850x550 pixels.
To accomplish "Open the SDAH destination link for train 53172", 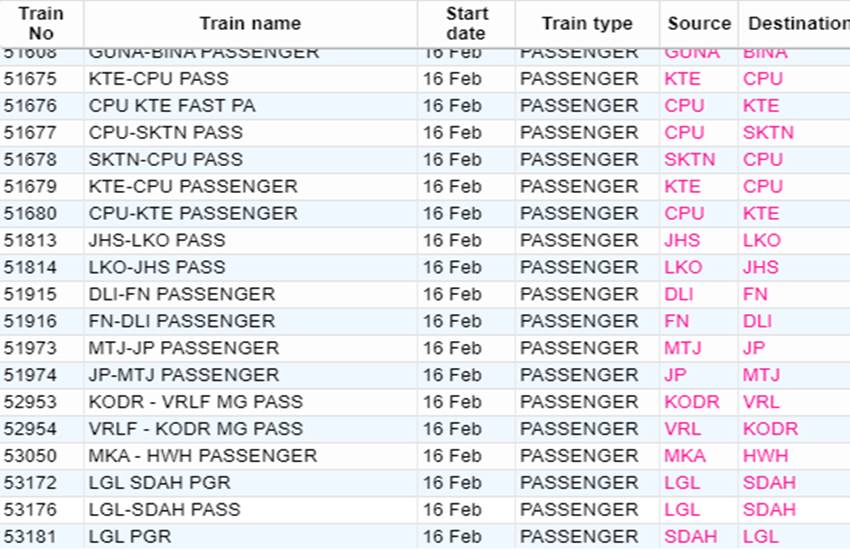I will (x=769, y=483).
